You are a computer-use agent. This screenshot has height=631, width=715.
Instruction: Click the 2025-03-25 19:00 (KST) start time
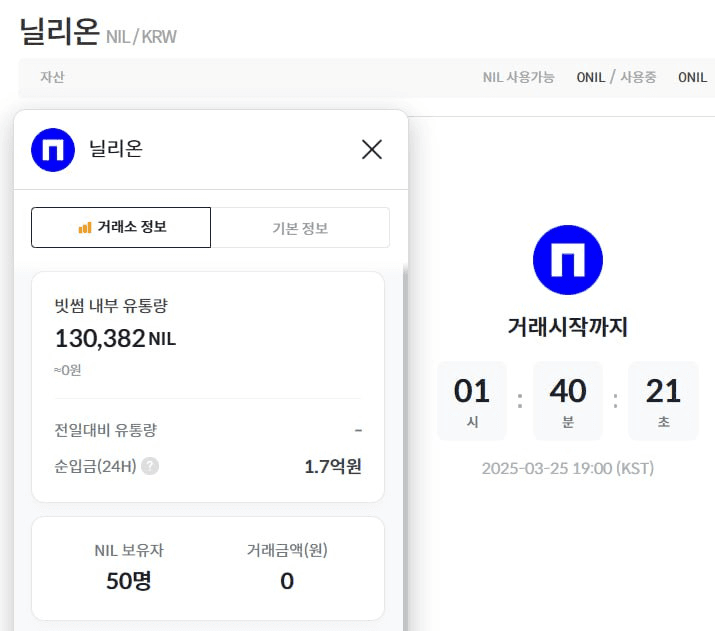(x=568, y=468)
